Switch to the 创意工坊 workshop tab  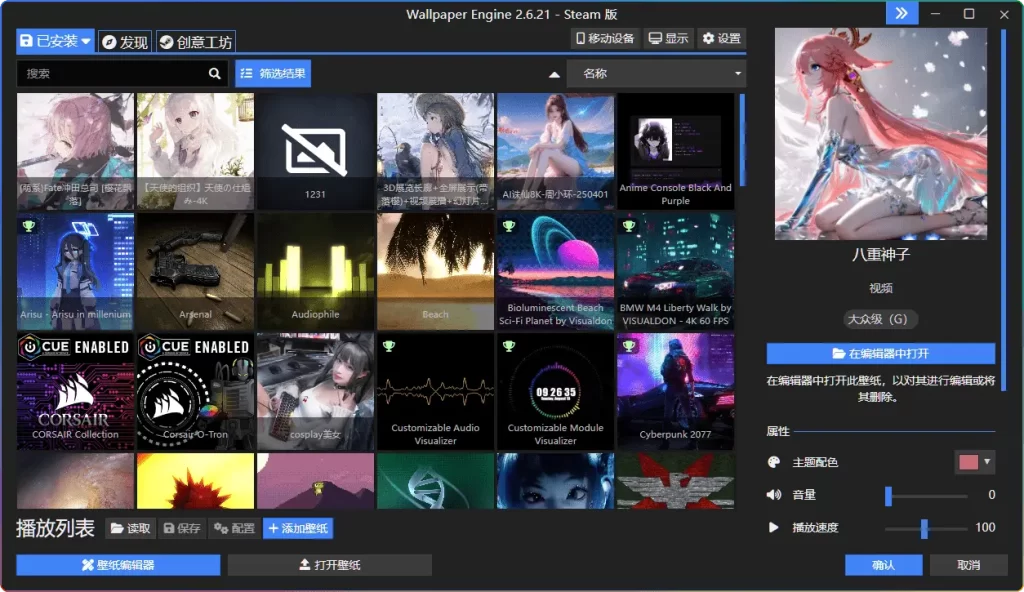tap(196, 42)
